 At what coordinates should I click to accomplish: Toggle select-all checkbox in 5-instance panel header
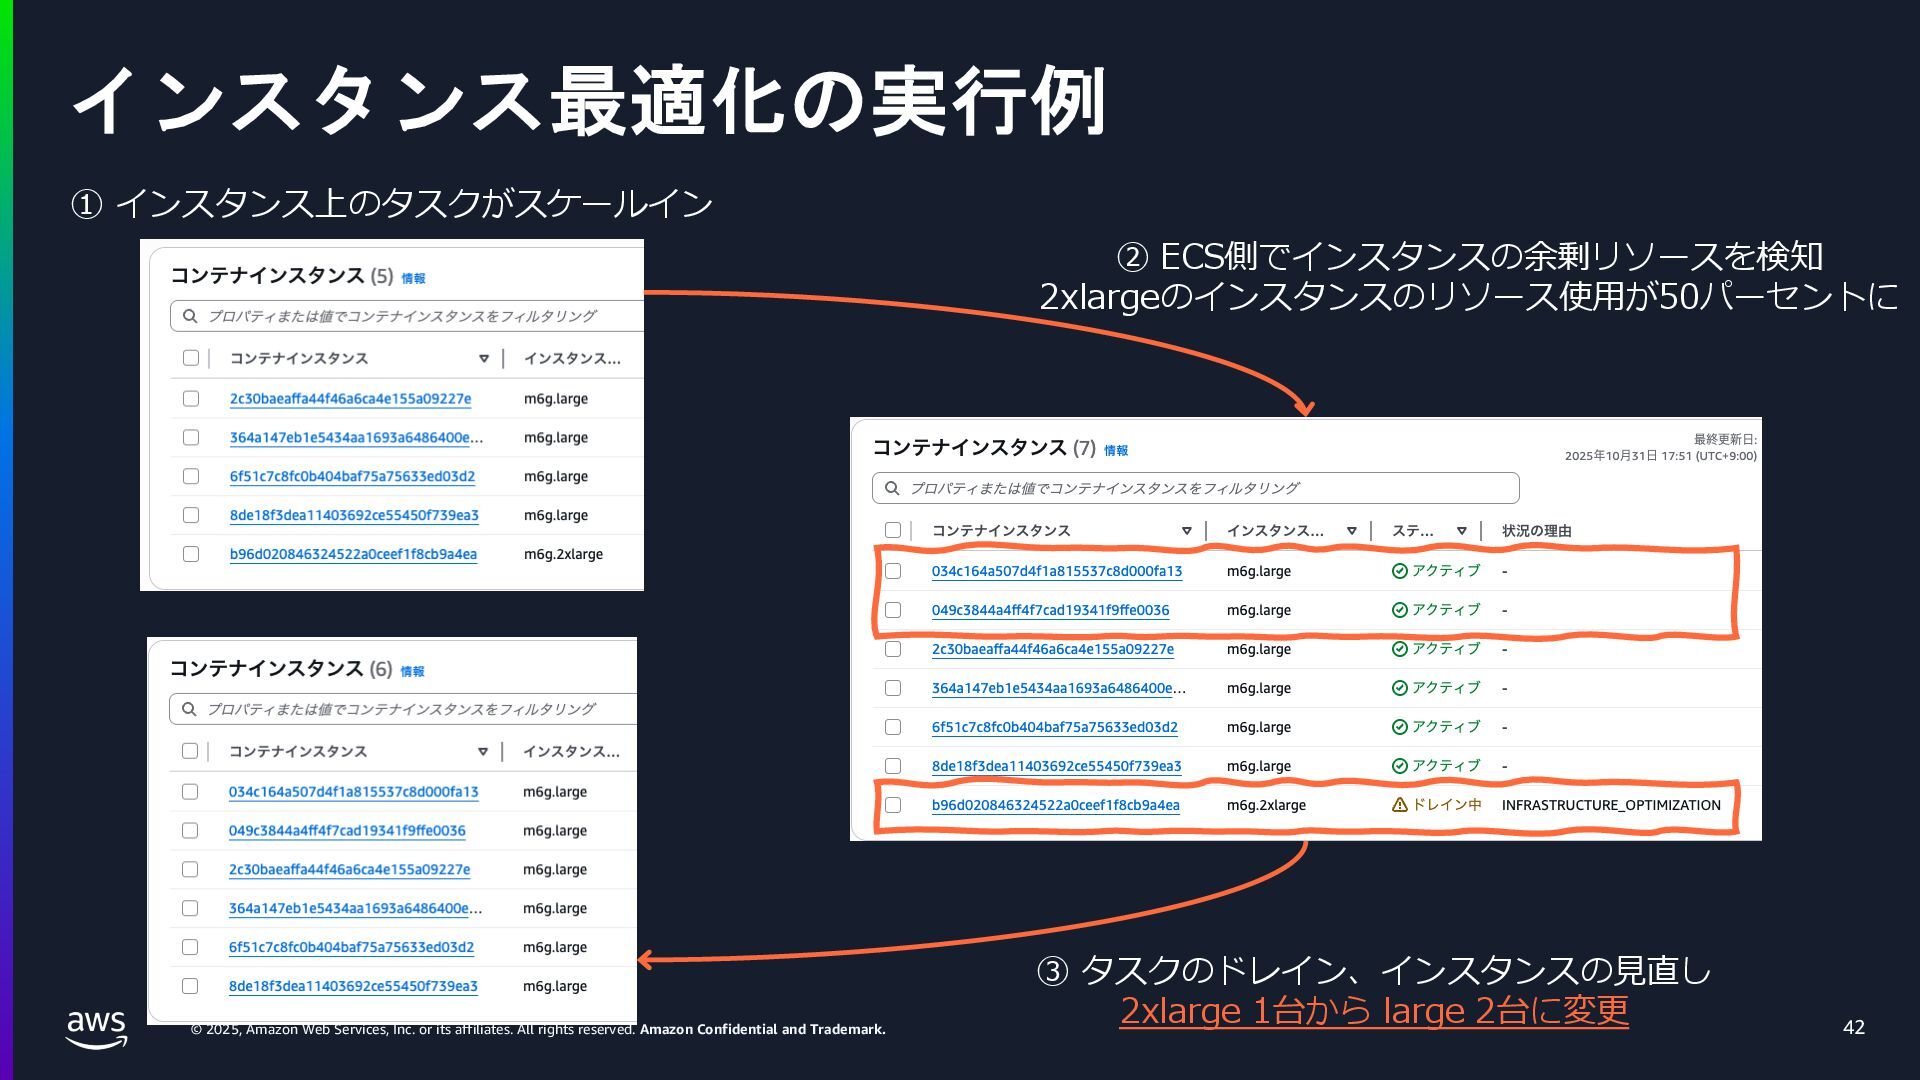[x=191, y=358]
